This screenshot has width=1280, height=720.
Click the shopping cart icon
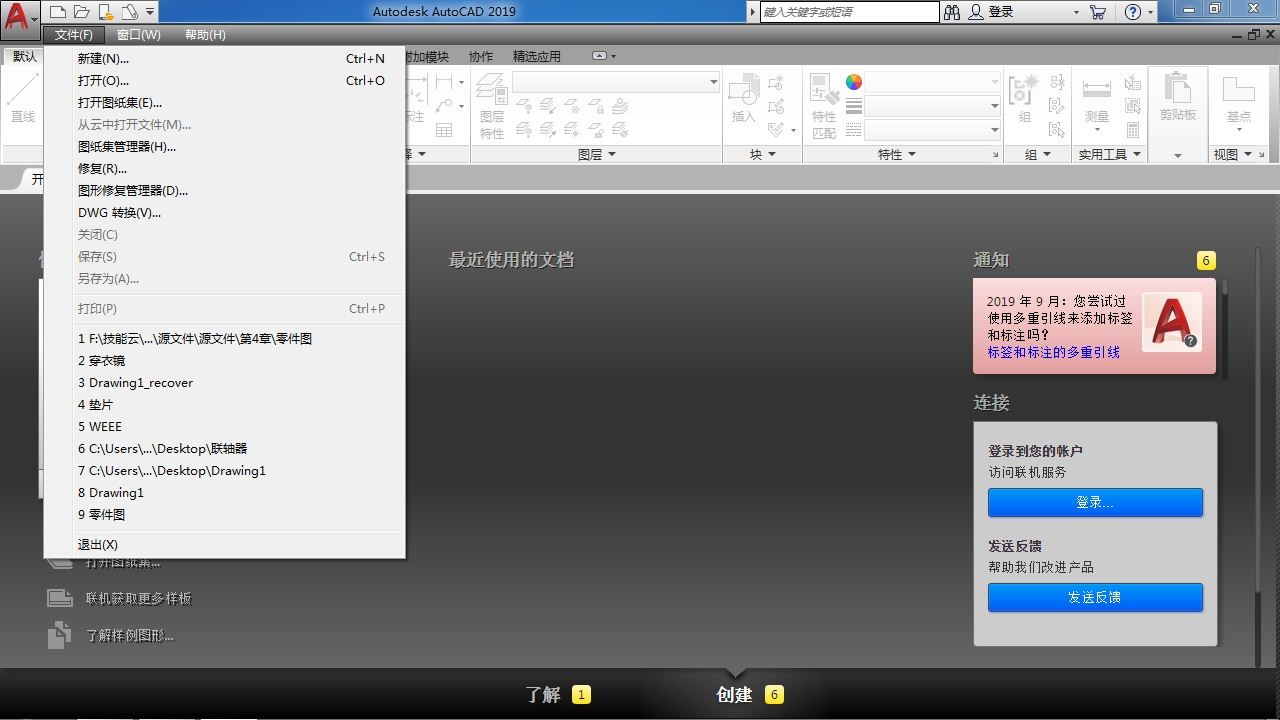click(x=1098, y=12)
